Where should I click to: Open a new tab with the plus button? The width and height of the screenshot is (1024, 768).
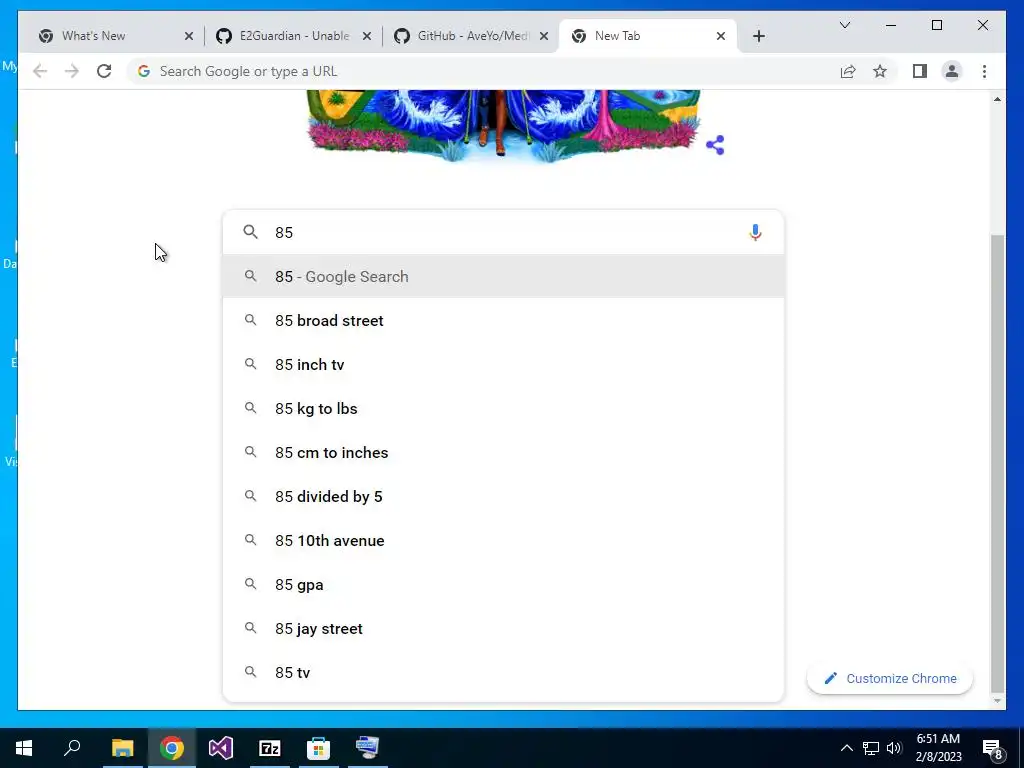coord(758,36)
